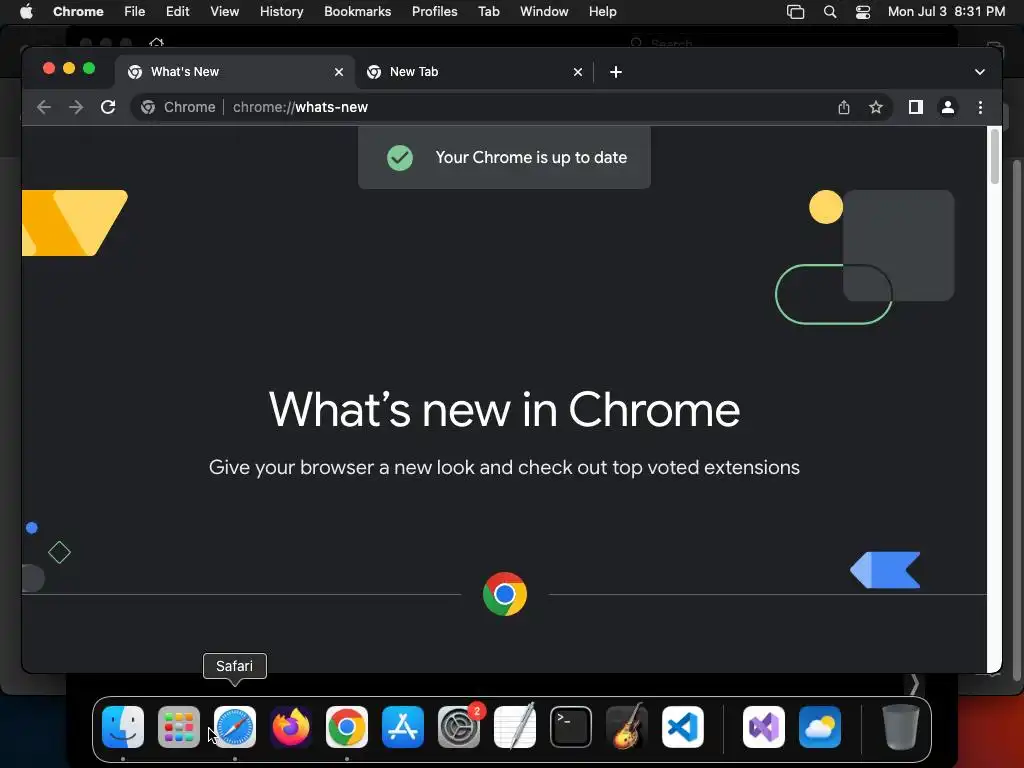Screen dimensions: 1024x768
Task: Open the View menu
Action: click(225, 12)
